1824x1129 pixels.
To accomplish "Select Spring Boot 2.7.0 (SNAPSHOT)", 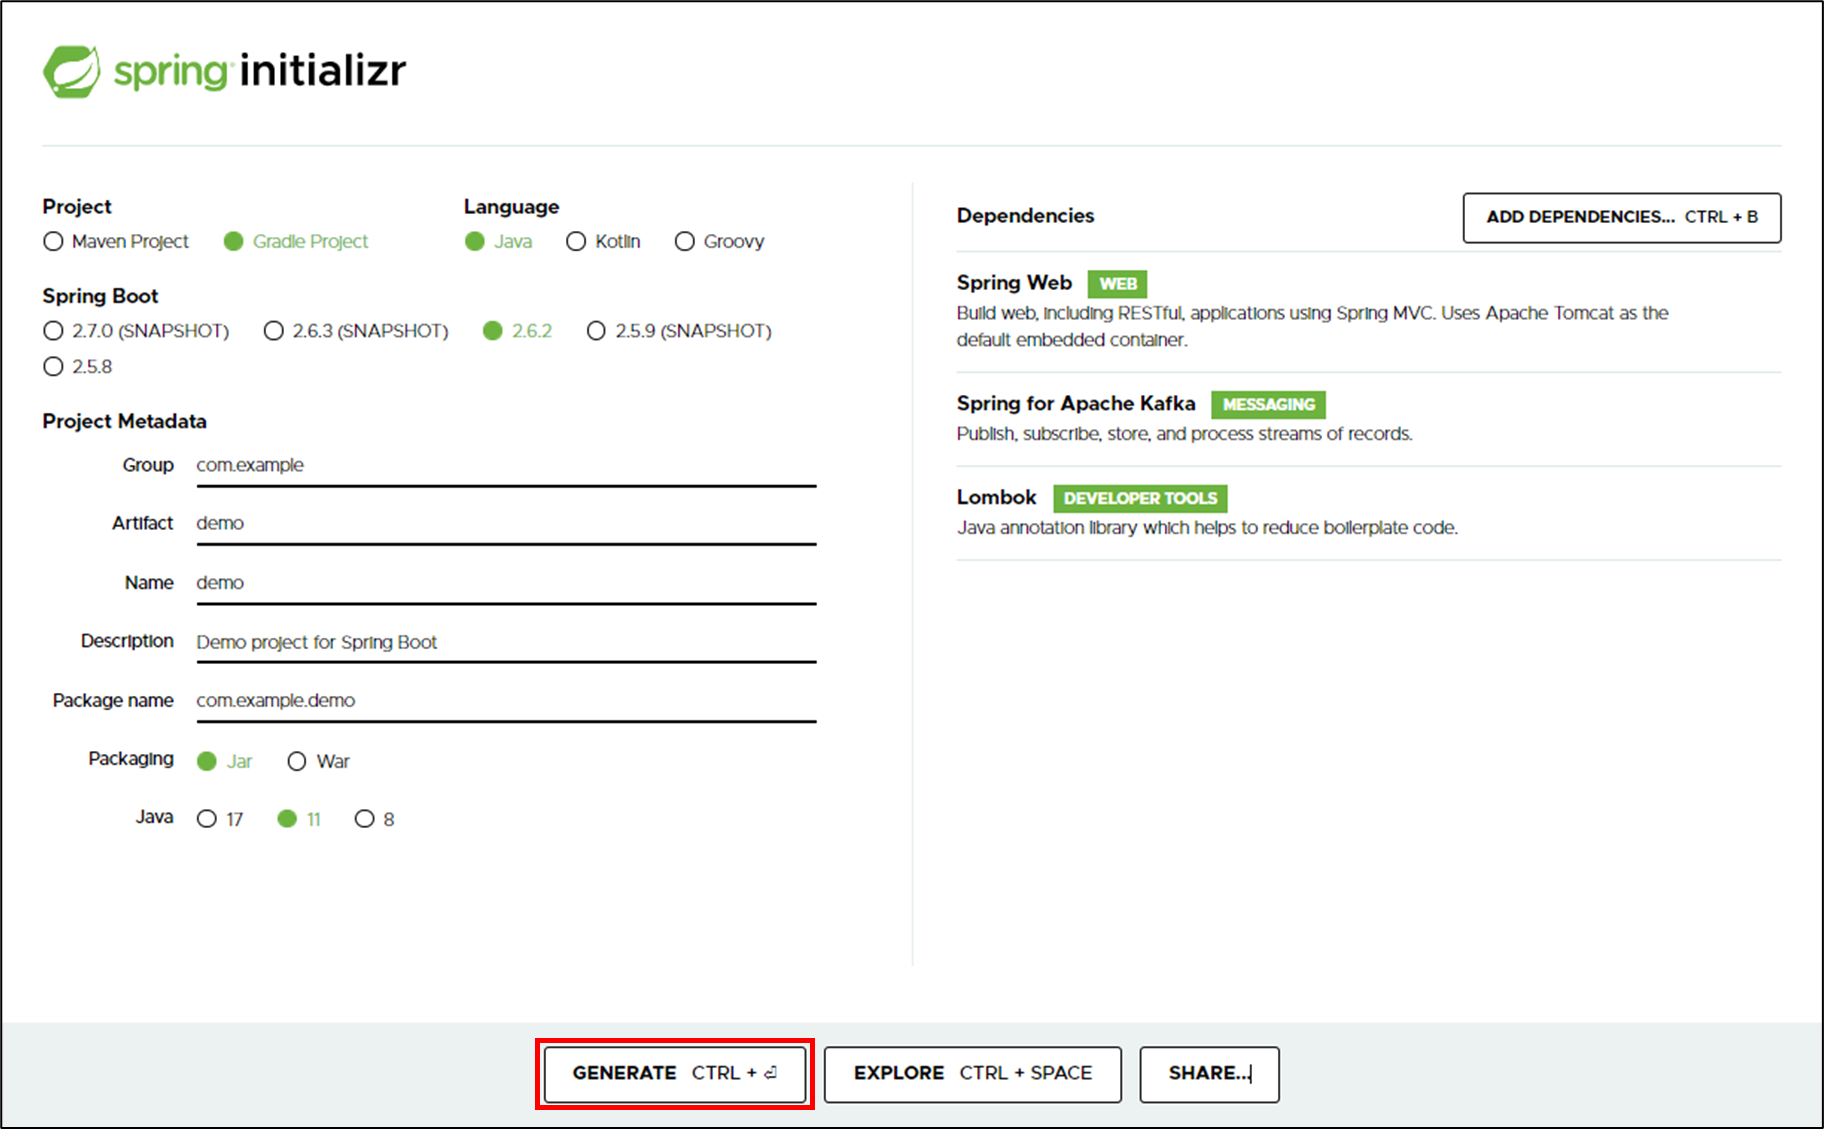I will pyautogui.click(x=136, y=331).
